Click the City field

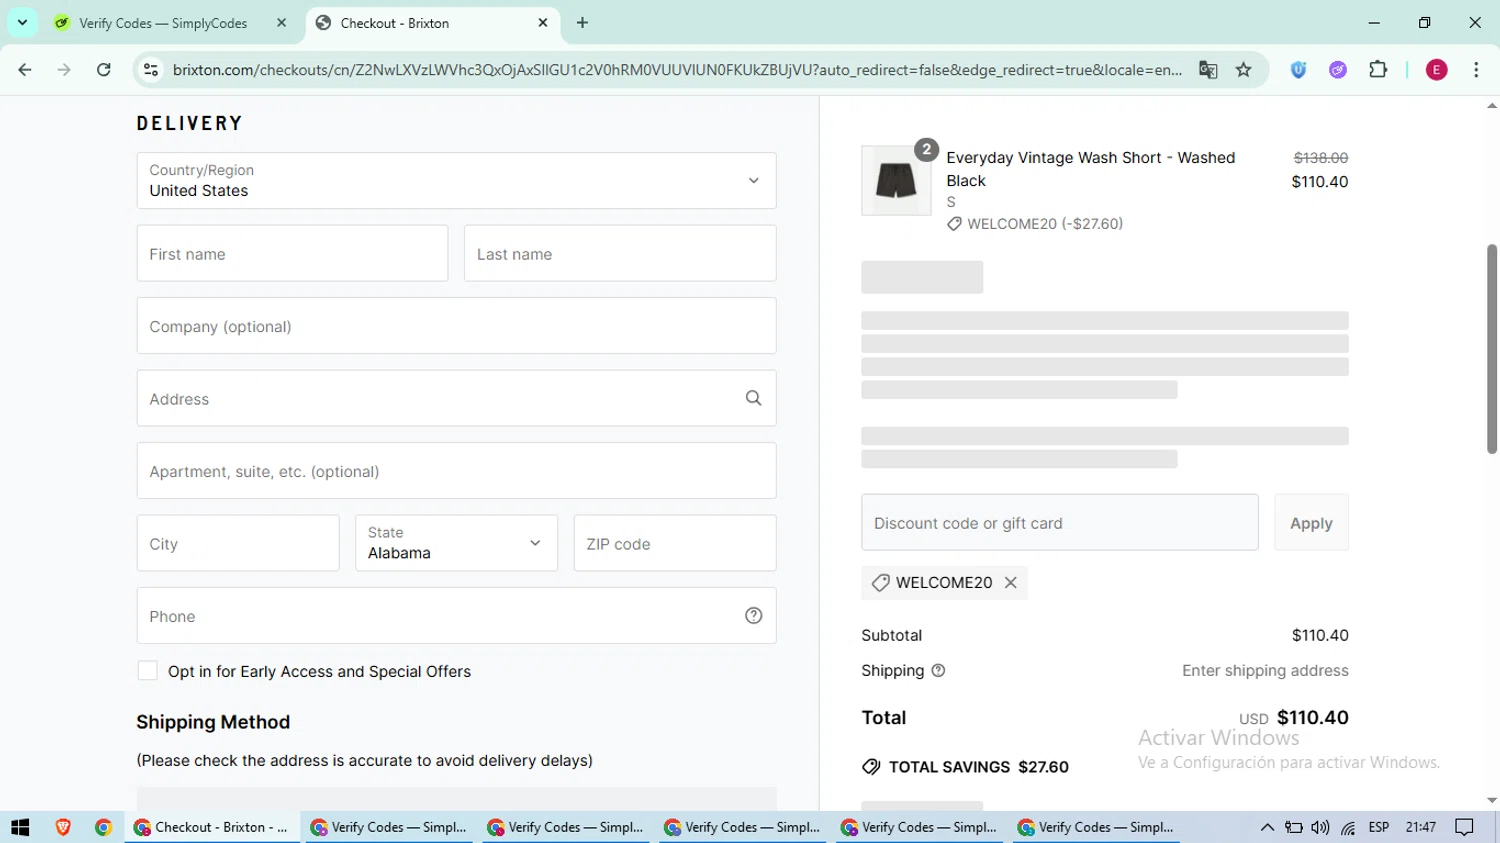point(238,543)
